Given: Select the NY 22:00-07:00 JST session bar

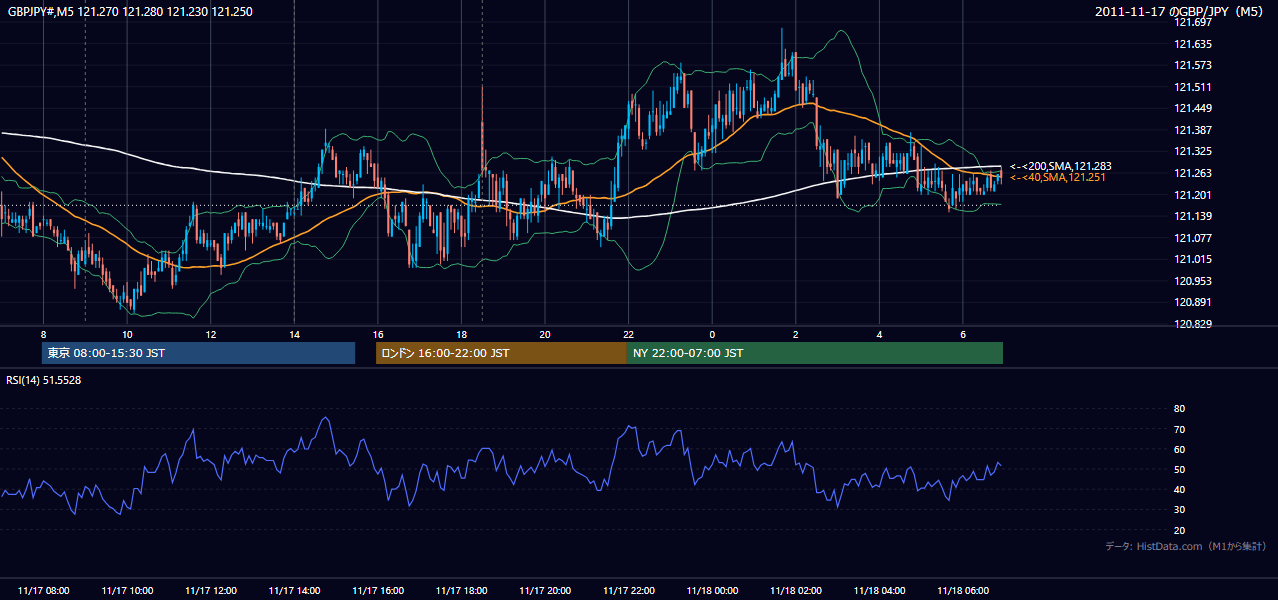Looking at the screenshot, I should (x=815, y=353).
